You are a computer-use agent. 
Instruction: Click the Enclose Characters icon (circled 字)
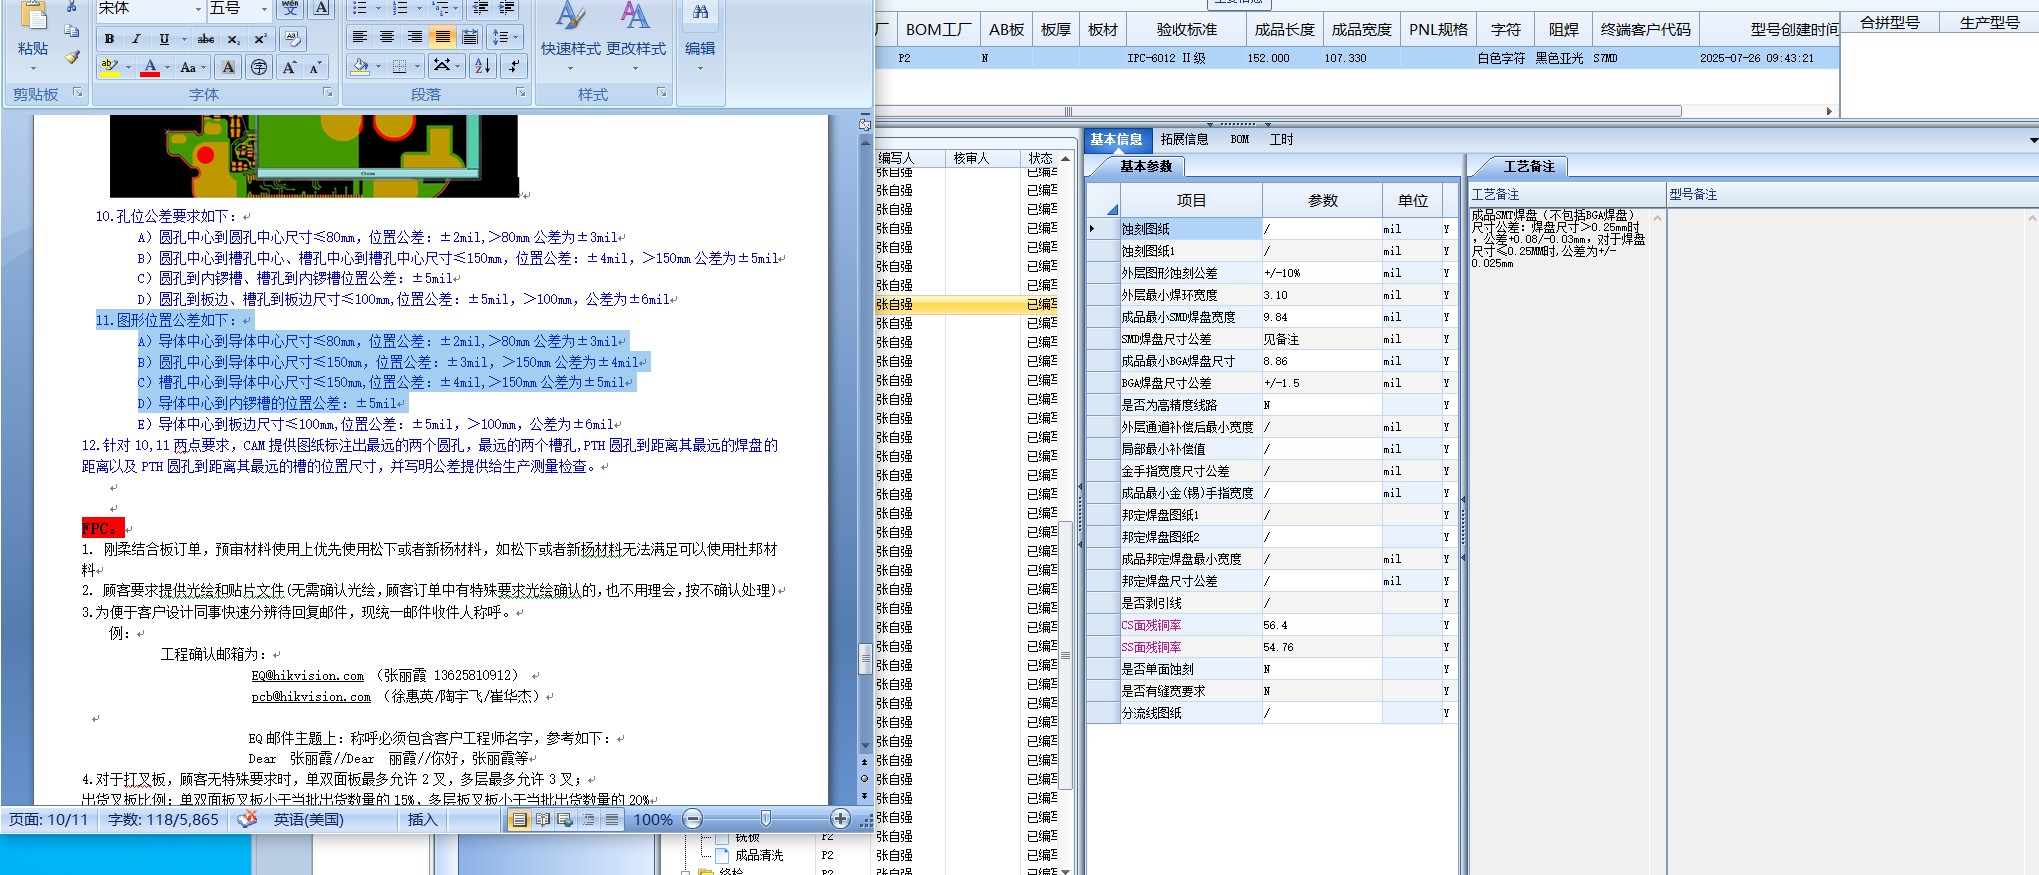click(x=259, y=67)
